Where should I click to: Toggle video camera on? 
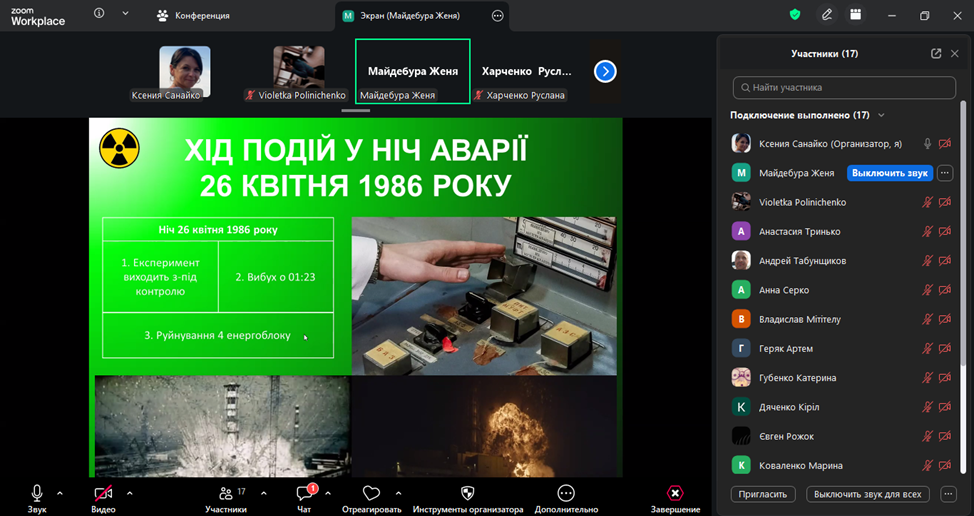pyautogui.click(x=103, y=493)
